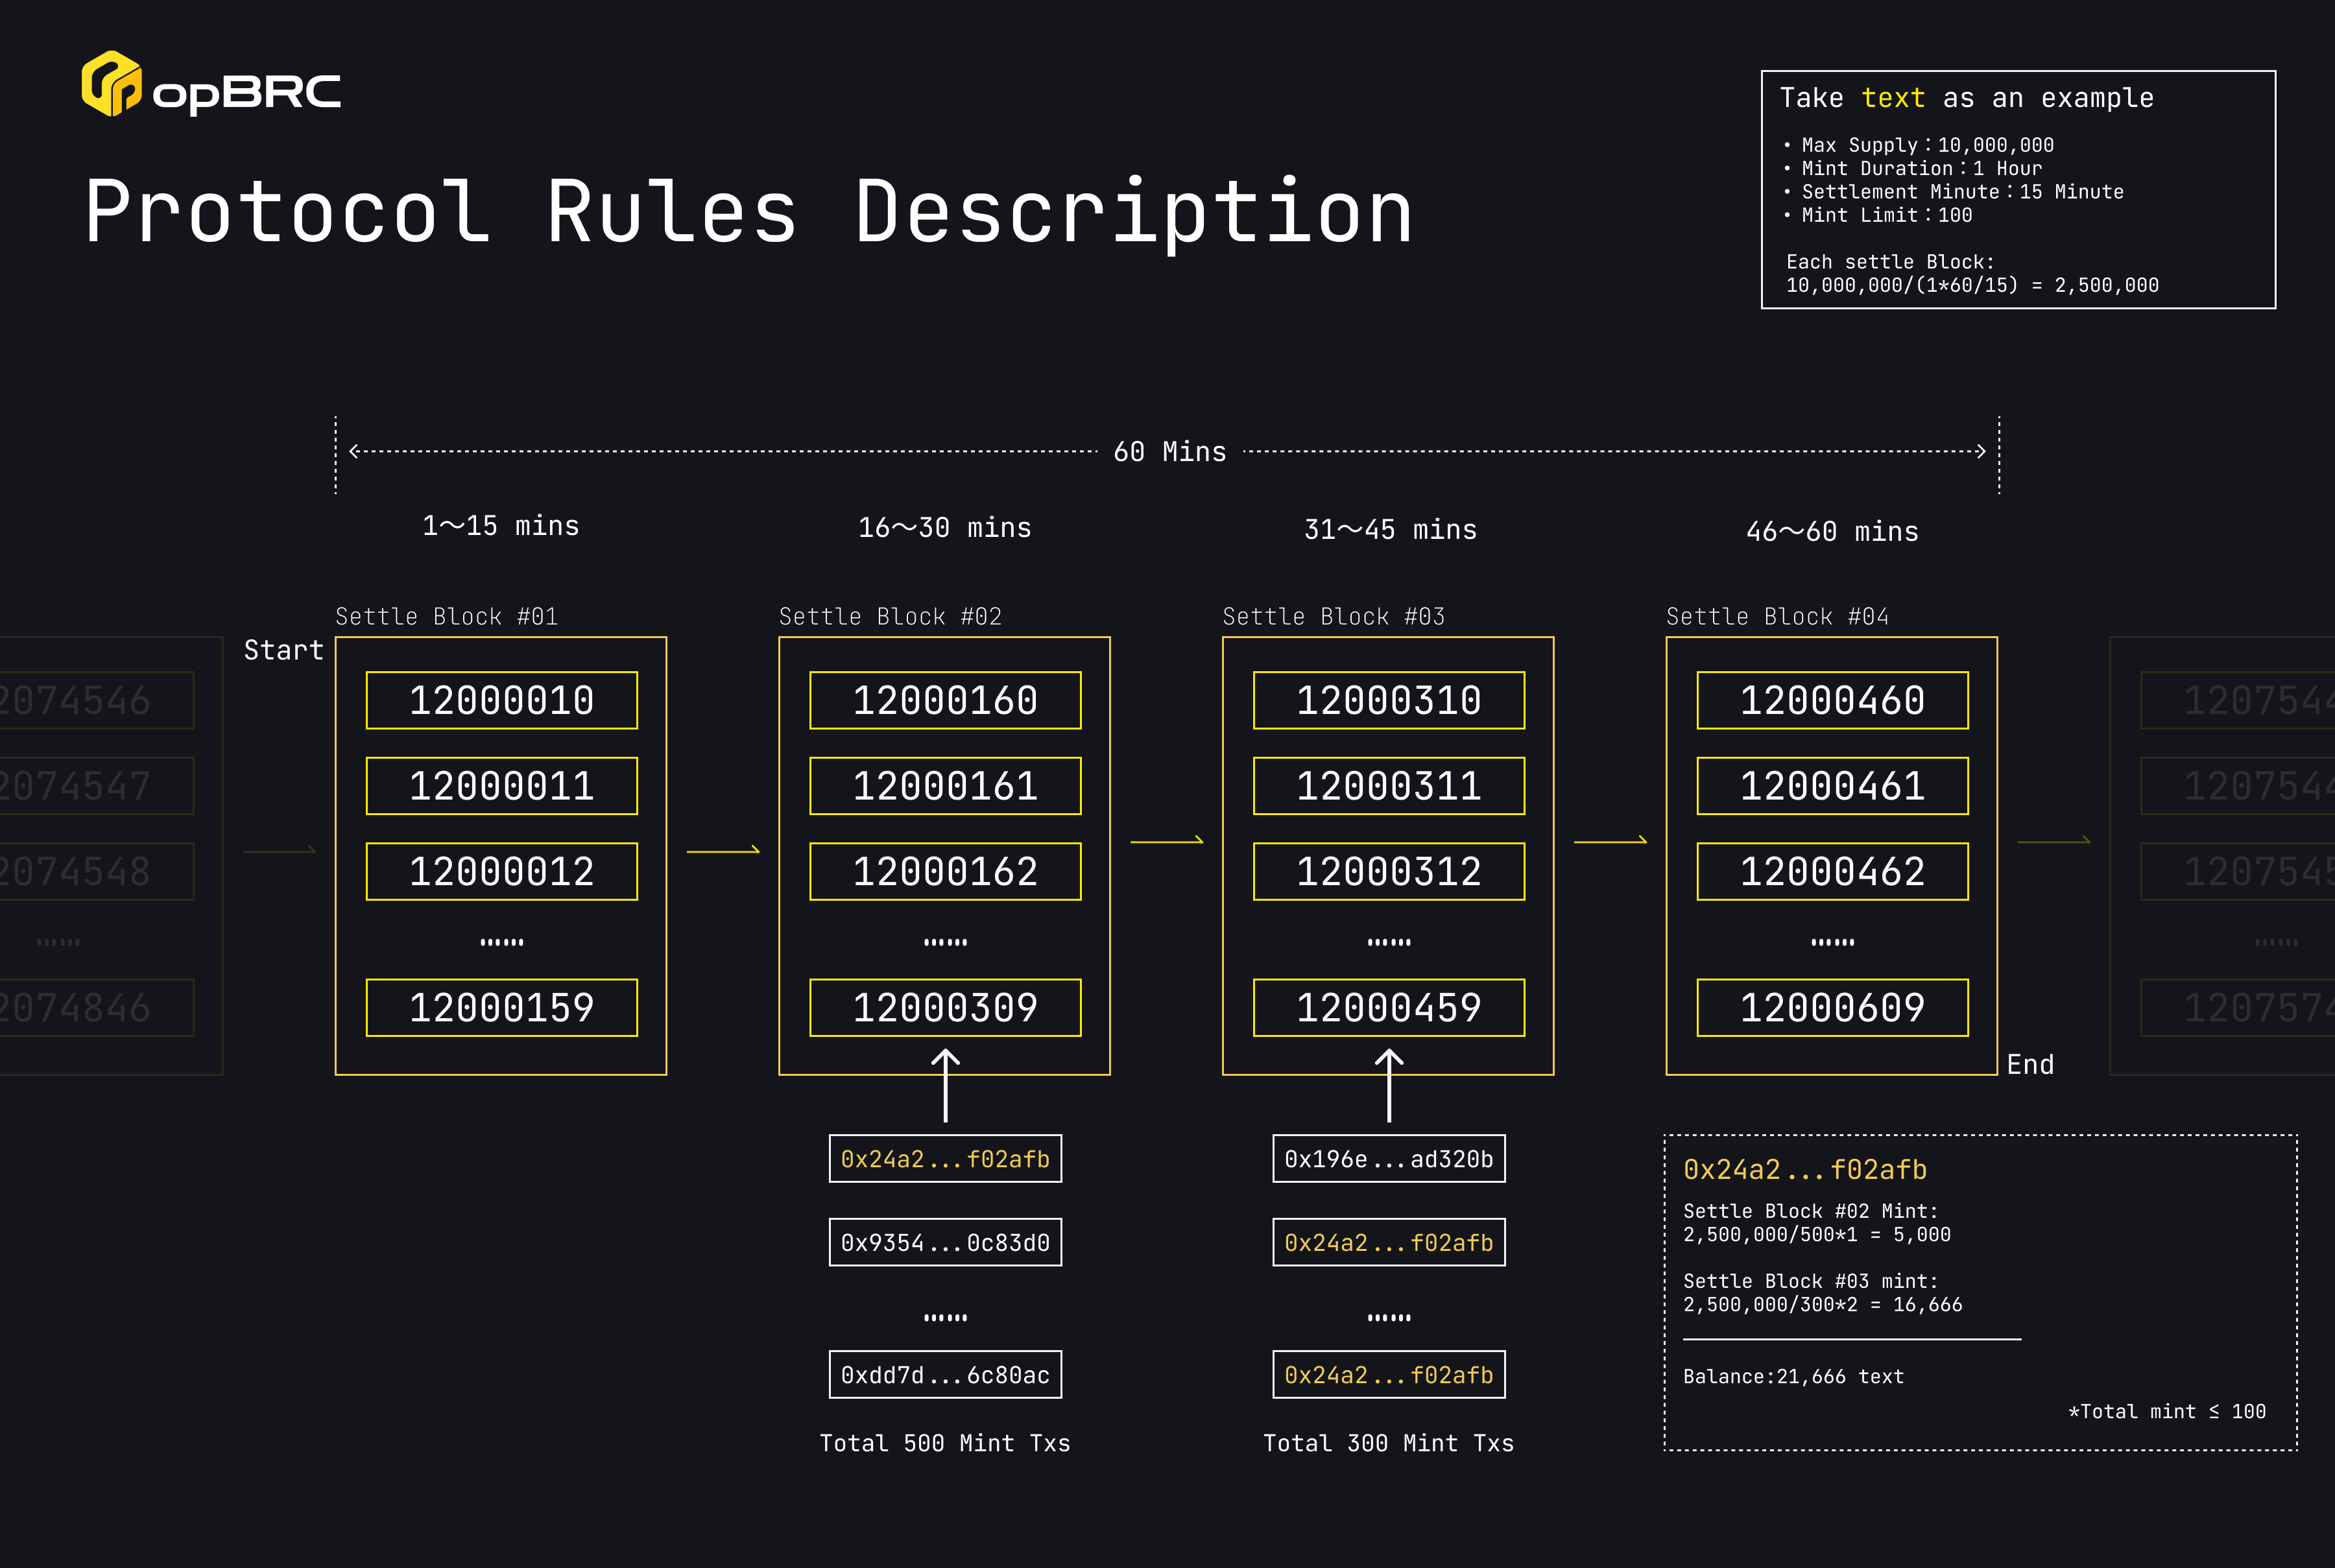
Task: Open the Settle Block #04 header
Action: click(1778, 616)
